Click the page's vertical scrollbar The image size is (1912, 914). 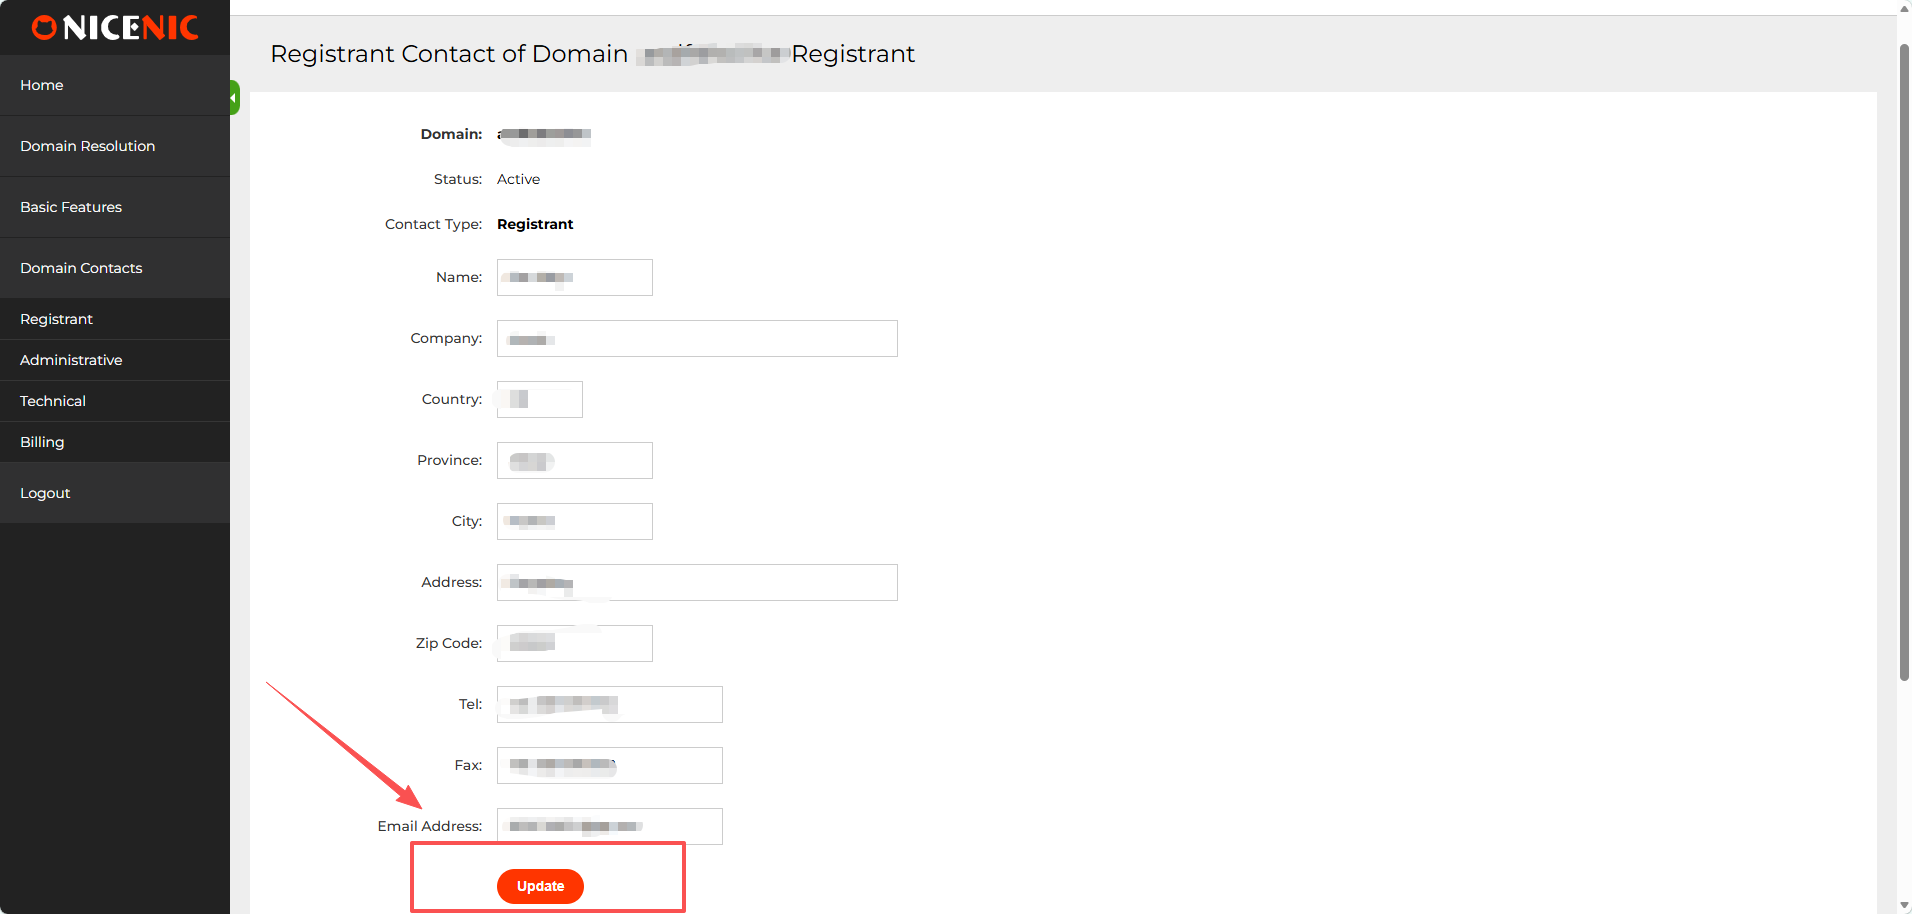pyautogui.click(x=1904, y=360)
